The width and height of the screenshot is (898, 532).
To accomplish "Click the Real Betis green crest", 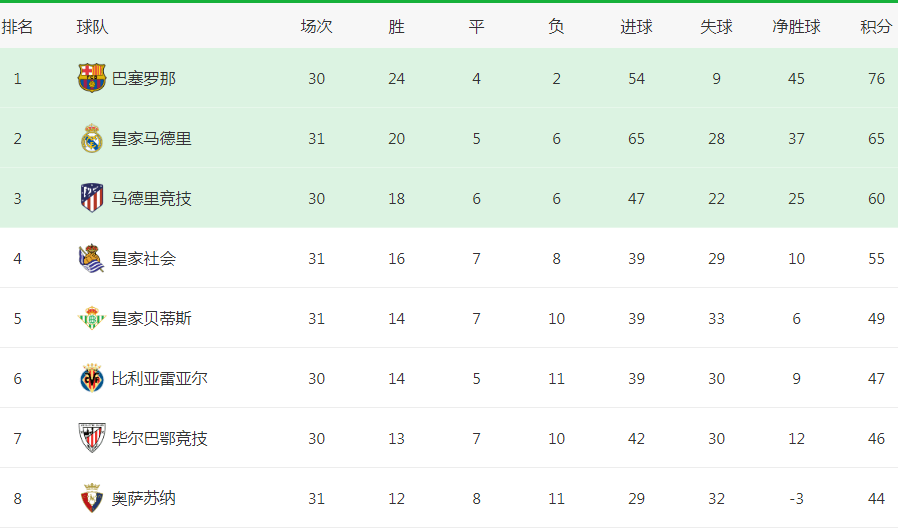I will pyautogui.click(x=92, y=318).
